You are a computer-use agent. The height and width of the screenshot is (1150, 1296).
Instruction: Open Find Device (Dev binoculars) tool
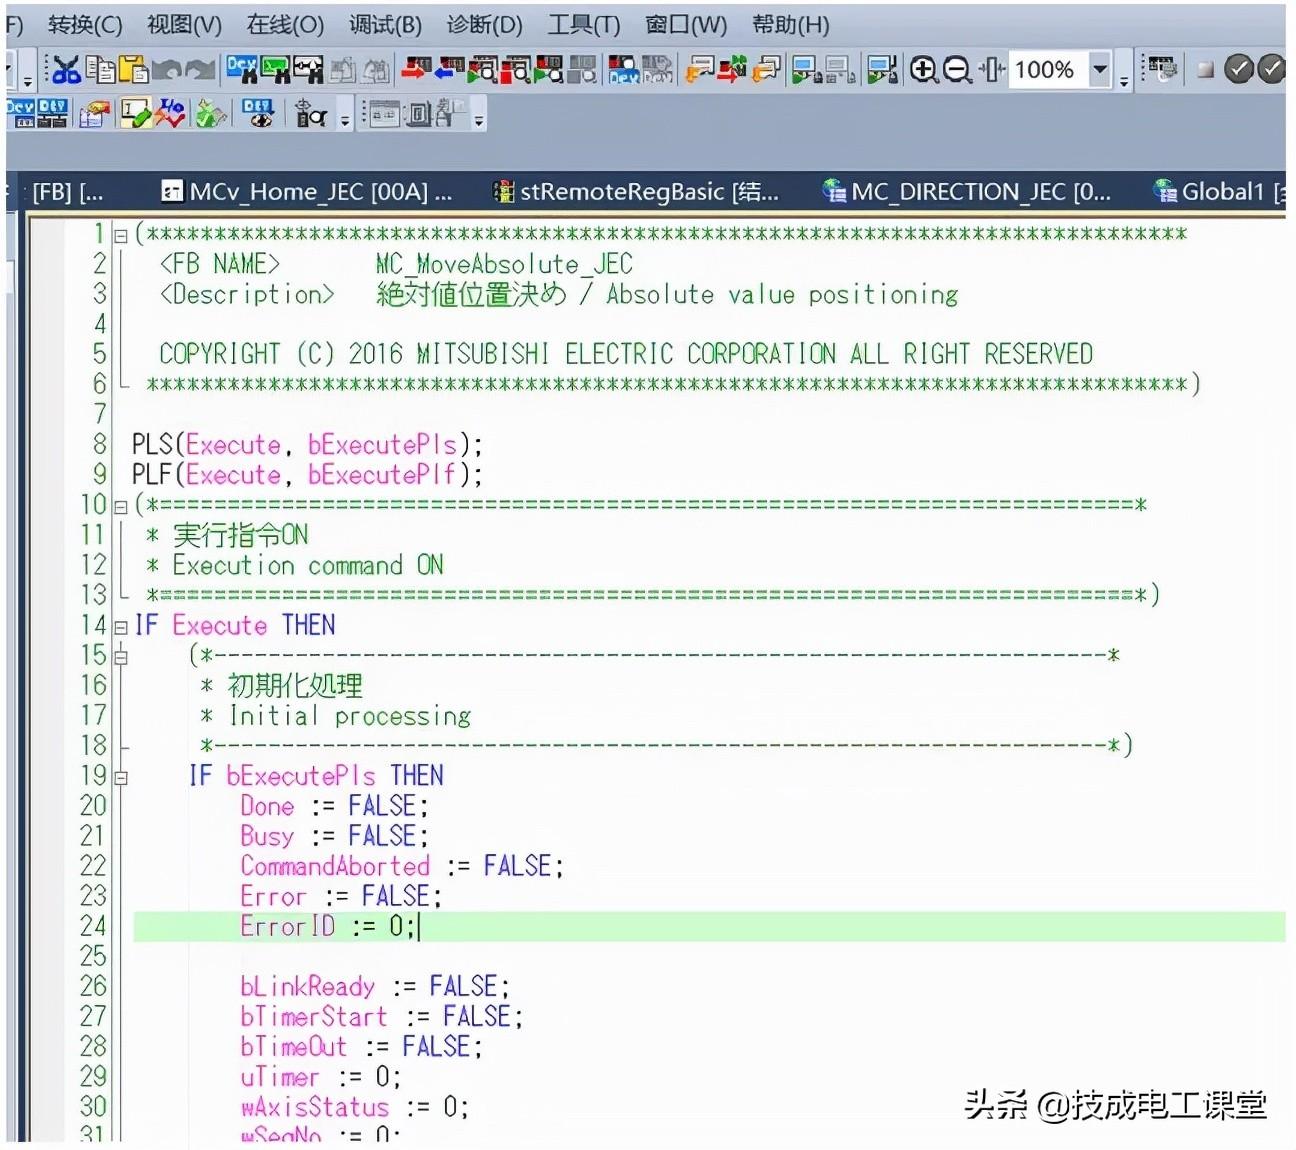tap(241, 69)
